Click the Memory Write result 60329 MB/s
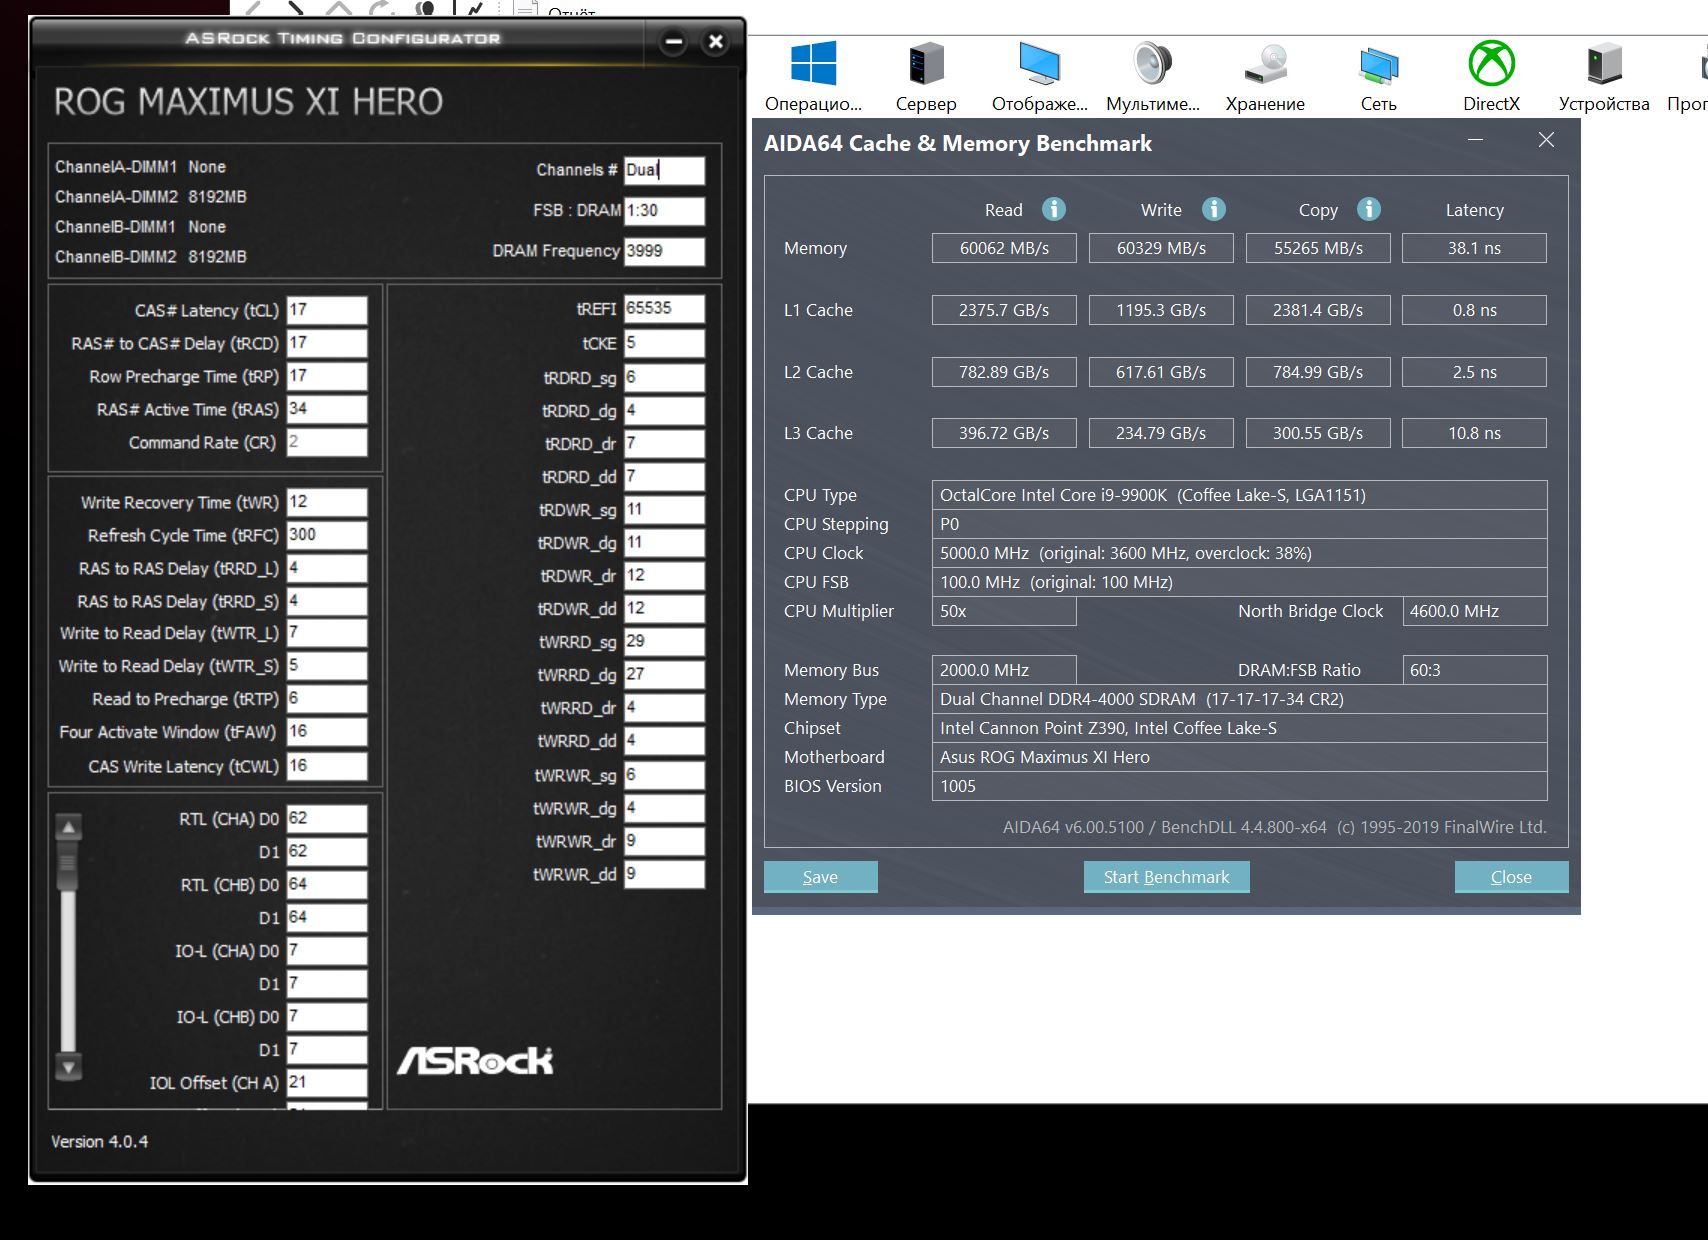Viewport: 1708px width, 1240px height. [1161, 248]
